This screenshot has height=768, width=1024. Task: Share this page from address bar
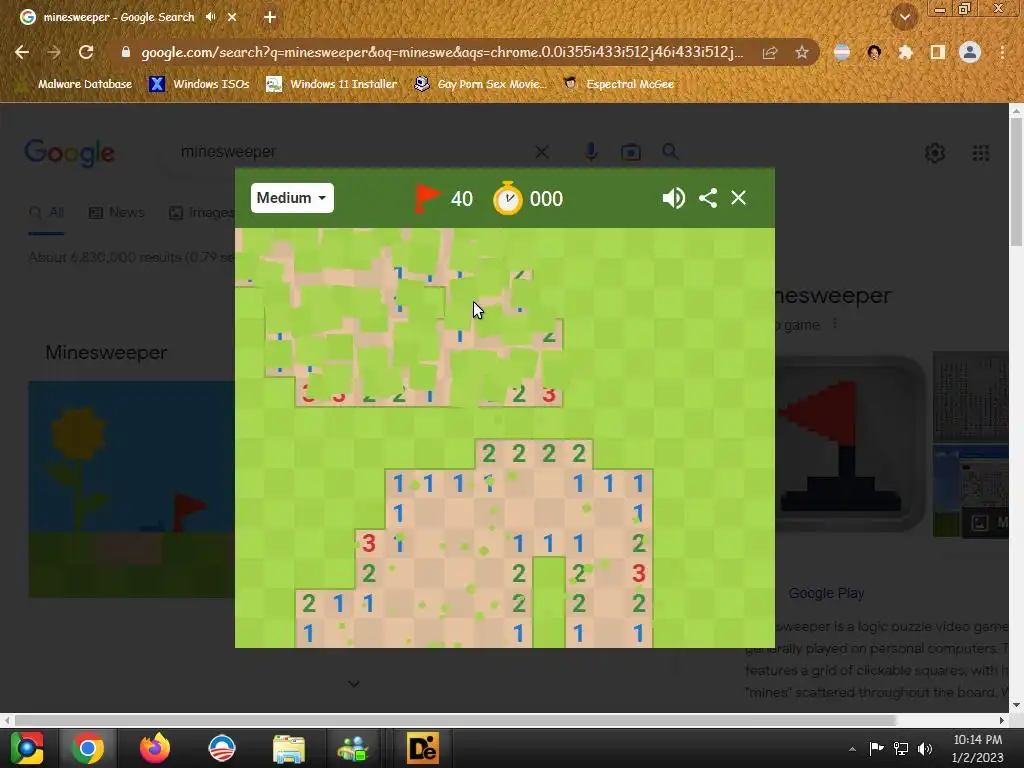point(770,52)
